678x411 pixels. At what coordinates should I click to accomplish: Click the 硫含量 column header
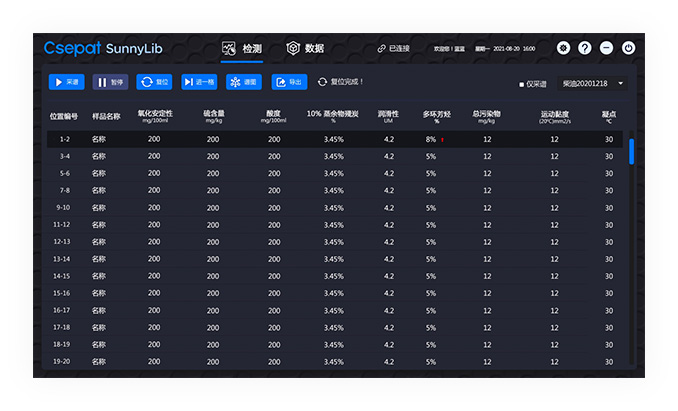213,115
